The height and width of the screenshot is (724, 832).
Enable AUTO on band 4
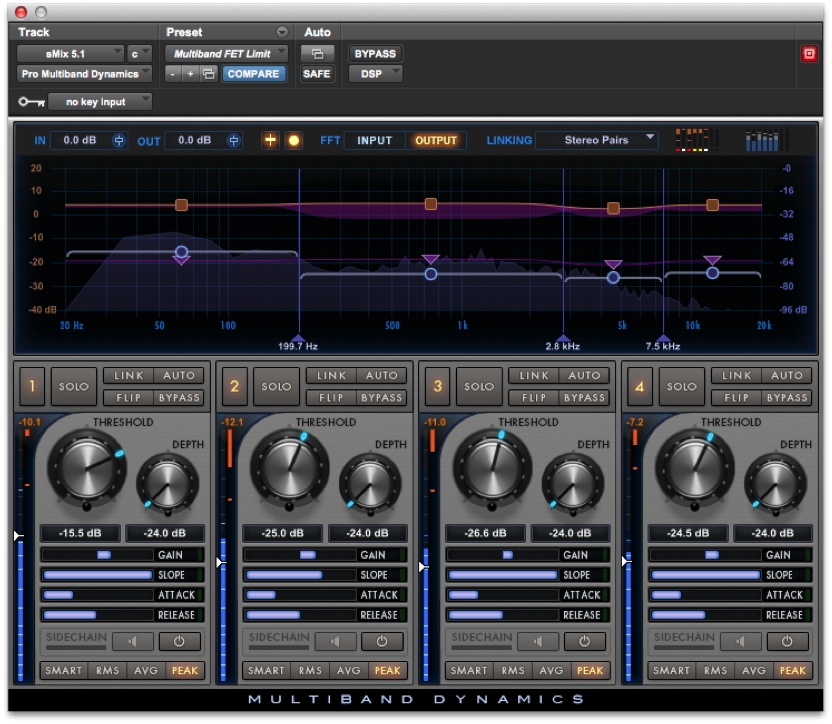tap(787, 376)
